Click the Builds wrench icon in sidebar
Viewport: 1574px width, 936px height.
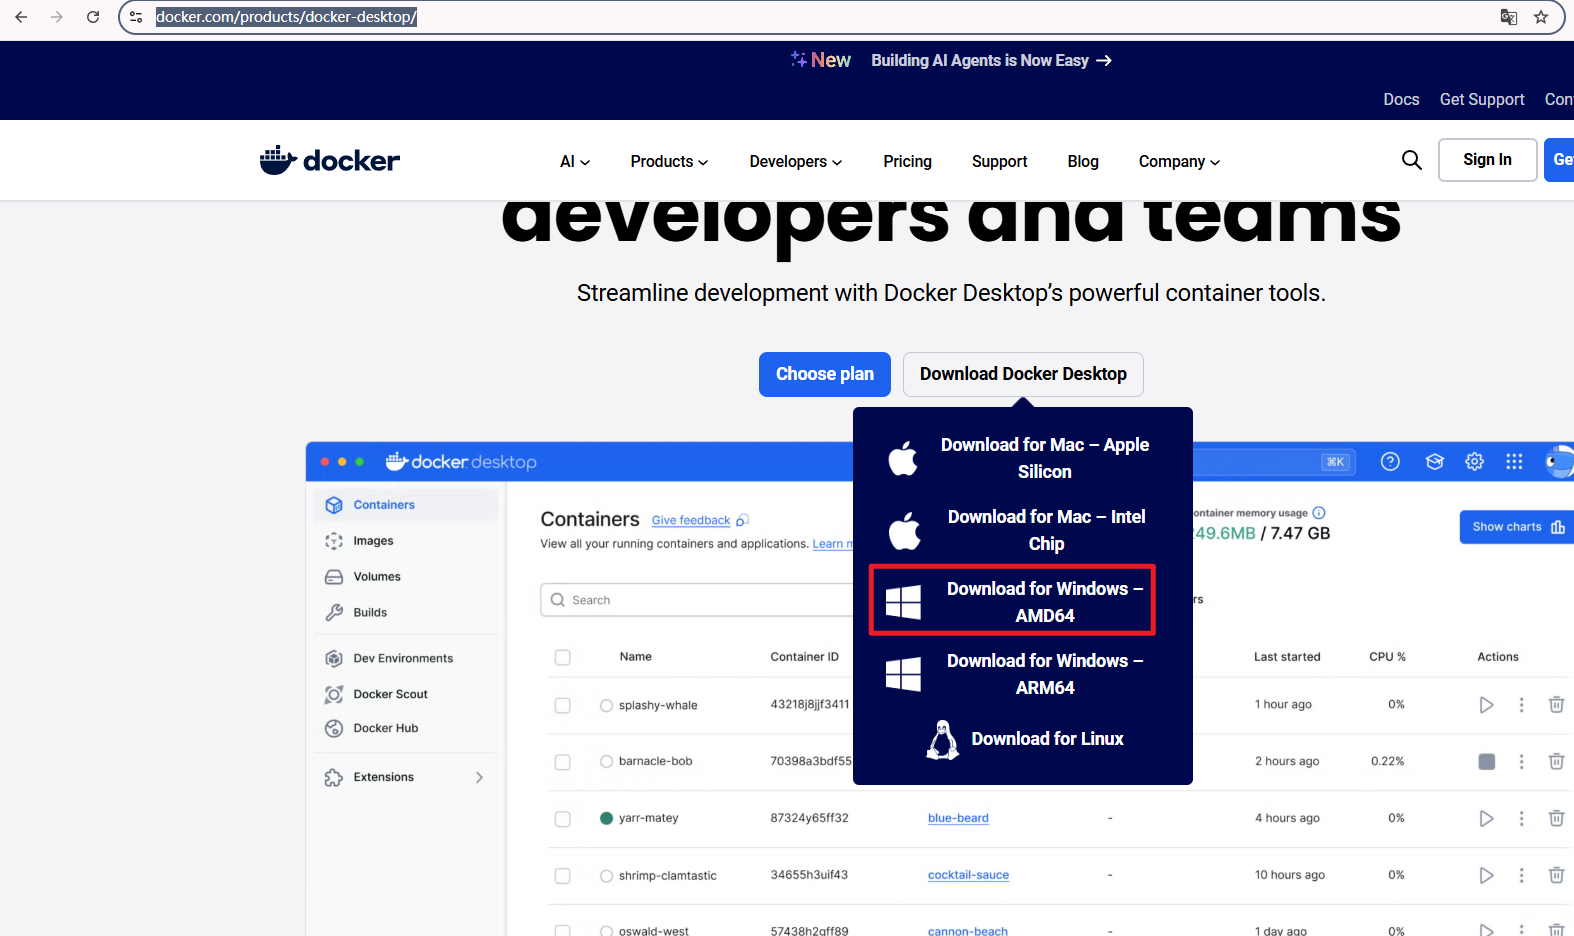334,613
